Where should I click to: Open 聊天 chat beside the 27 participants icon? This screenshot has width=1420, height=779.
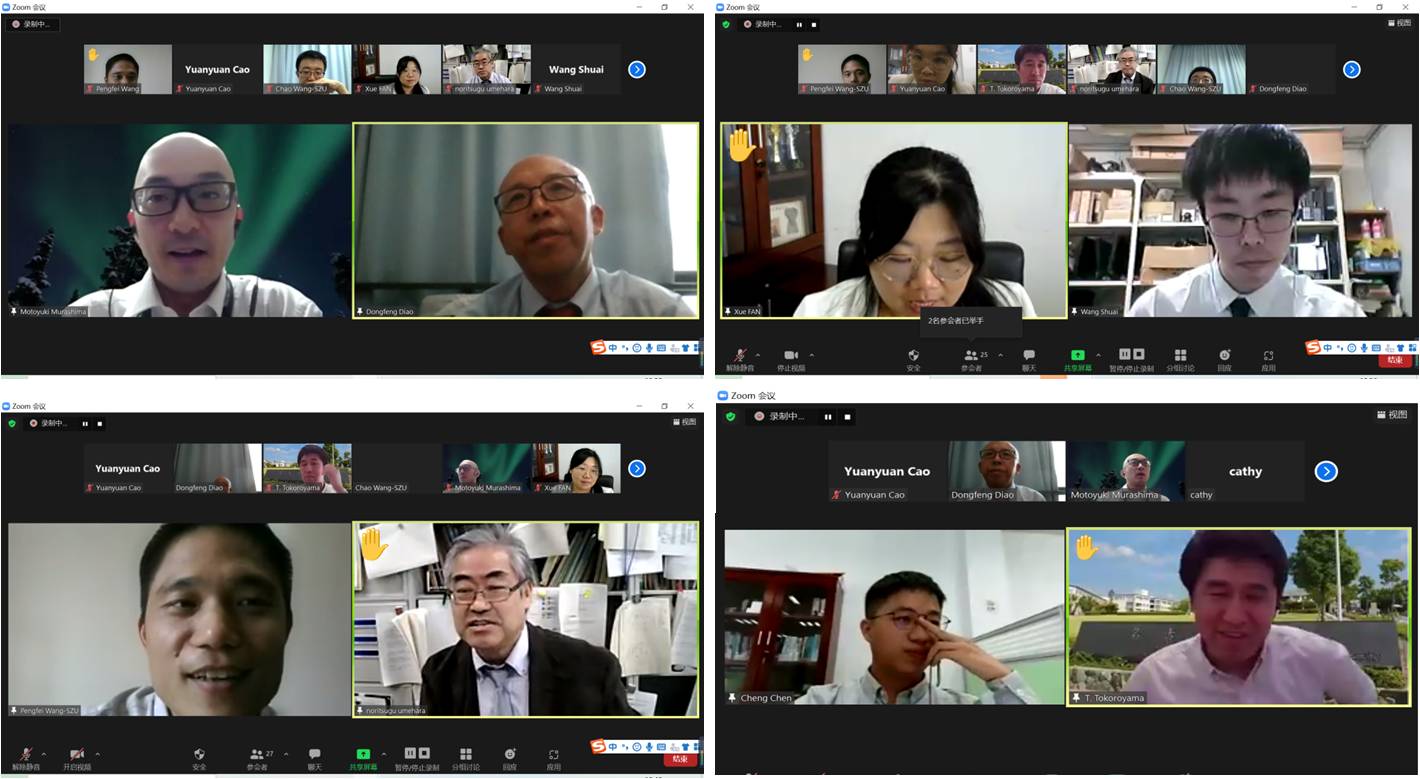[x=314, y=759]
